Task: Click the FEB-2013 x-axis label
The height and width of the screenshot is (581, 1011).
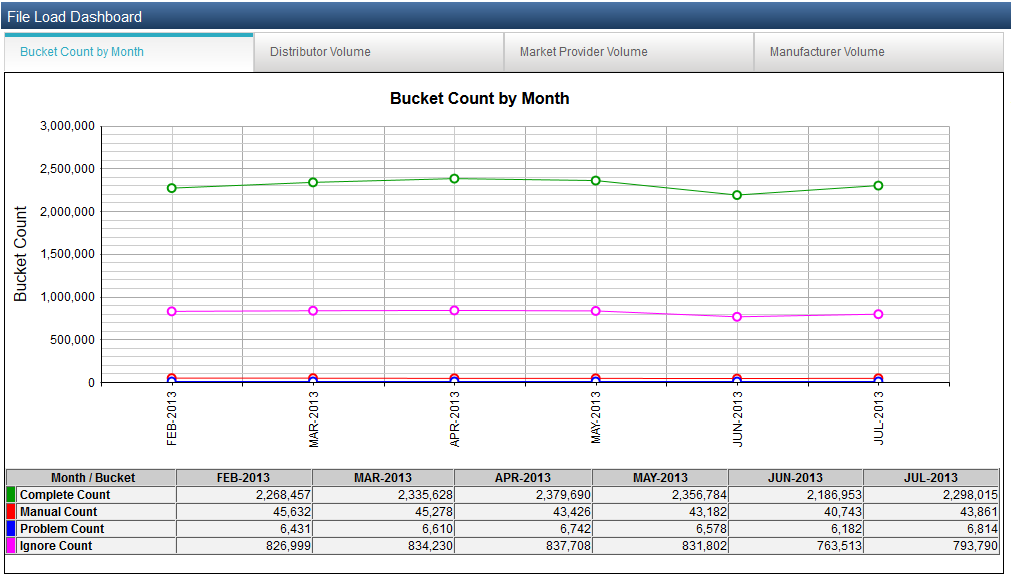Action: click(x=172, y=419)
